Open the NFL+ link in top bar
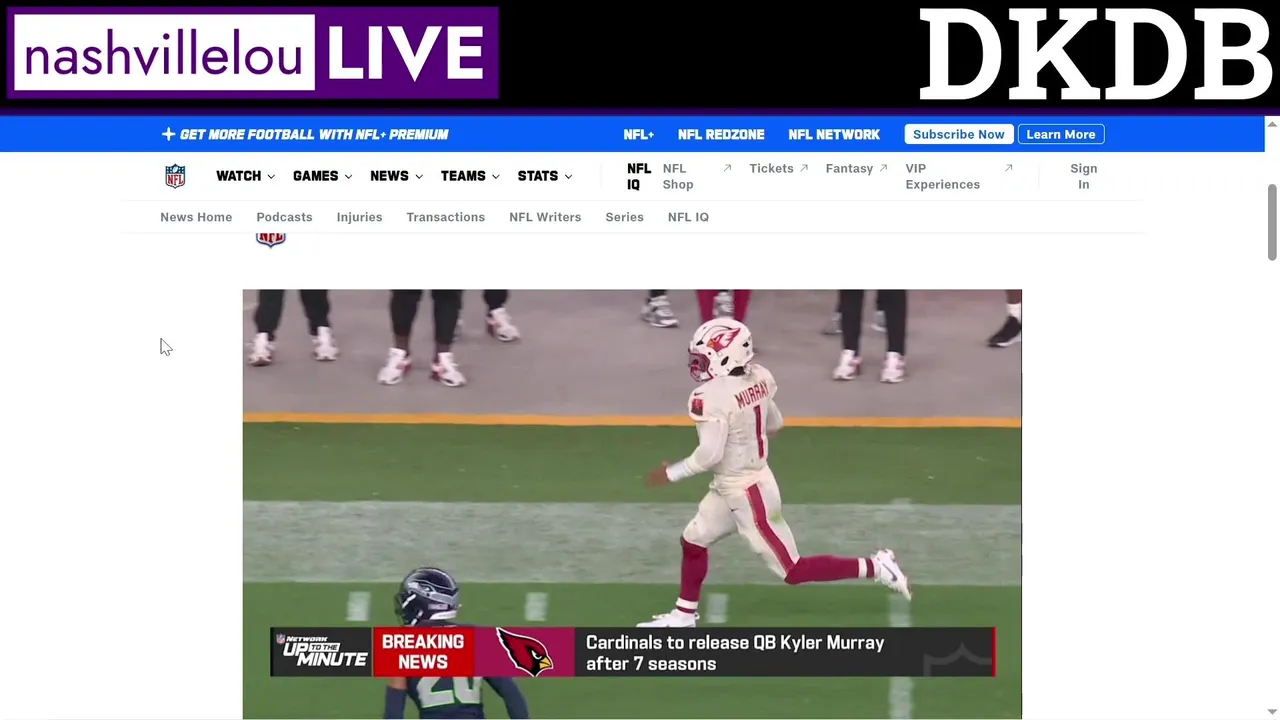The height and width of the screenshot is (720, 1280). point(638,134)
